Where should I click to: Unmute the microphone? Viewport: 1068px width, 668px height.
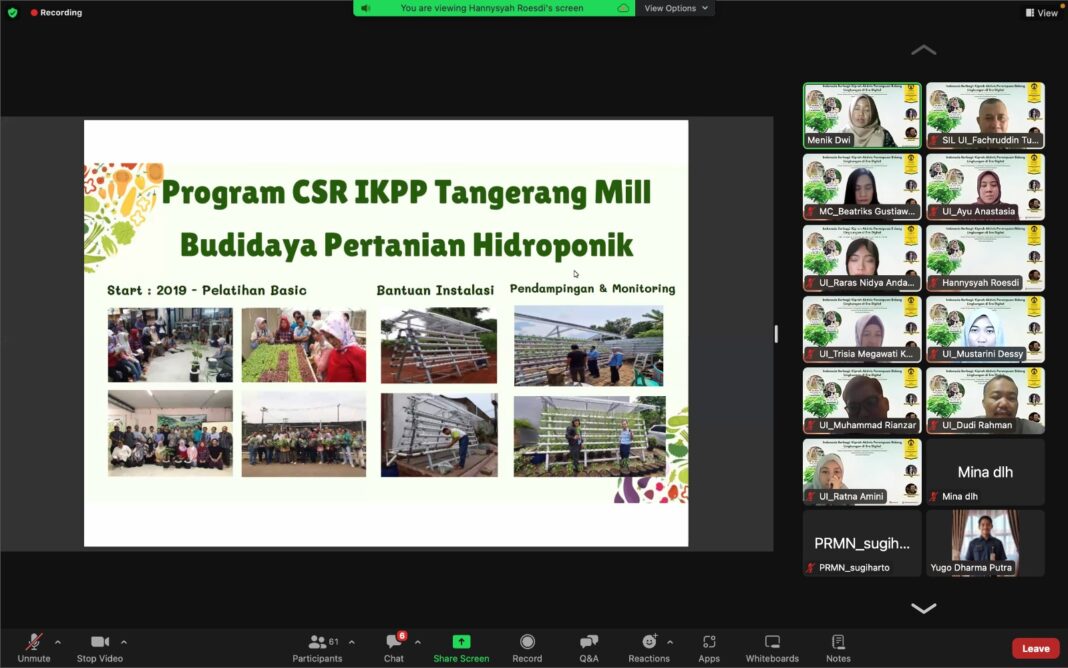point(34,647)
